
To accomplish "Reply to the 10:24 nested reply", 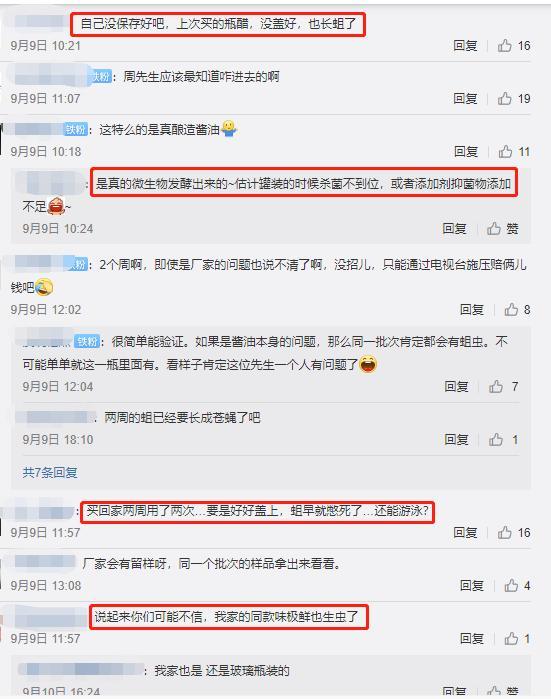I will click(x=454, y=229).
